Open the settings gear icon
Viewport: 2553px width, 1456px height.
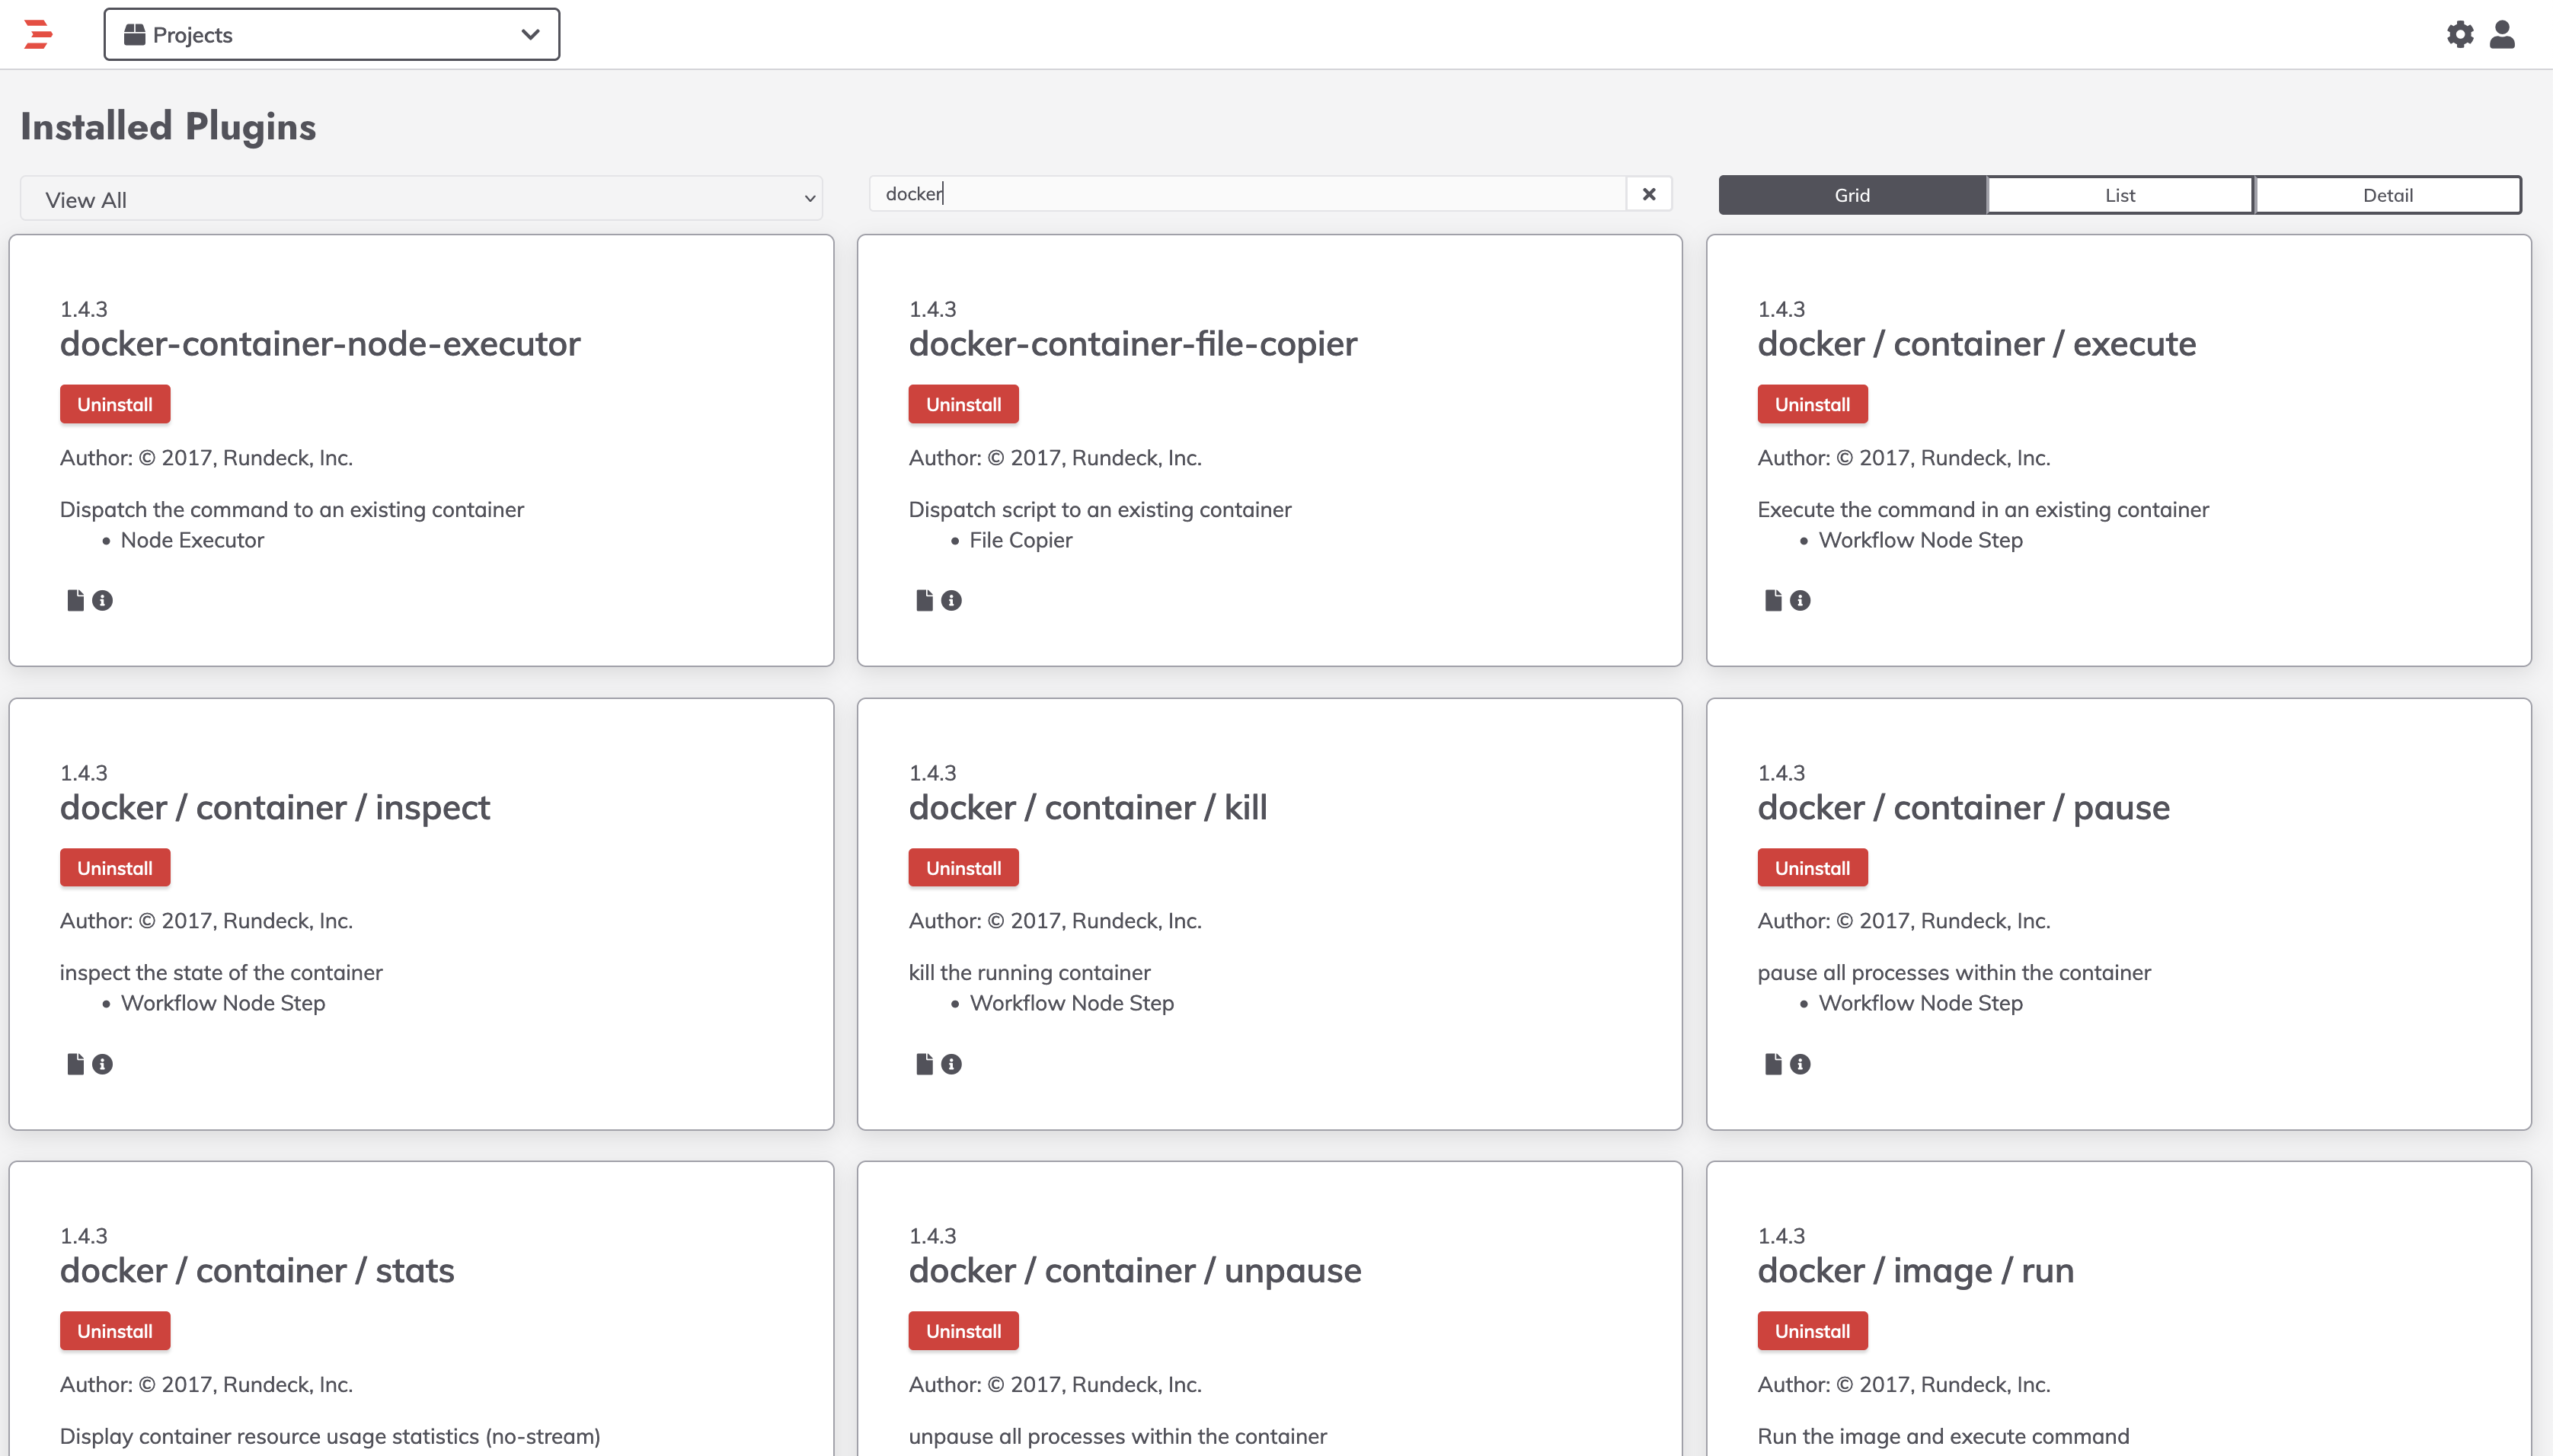click(x=2460, y=33)
